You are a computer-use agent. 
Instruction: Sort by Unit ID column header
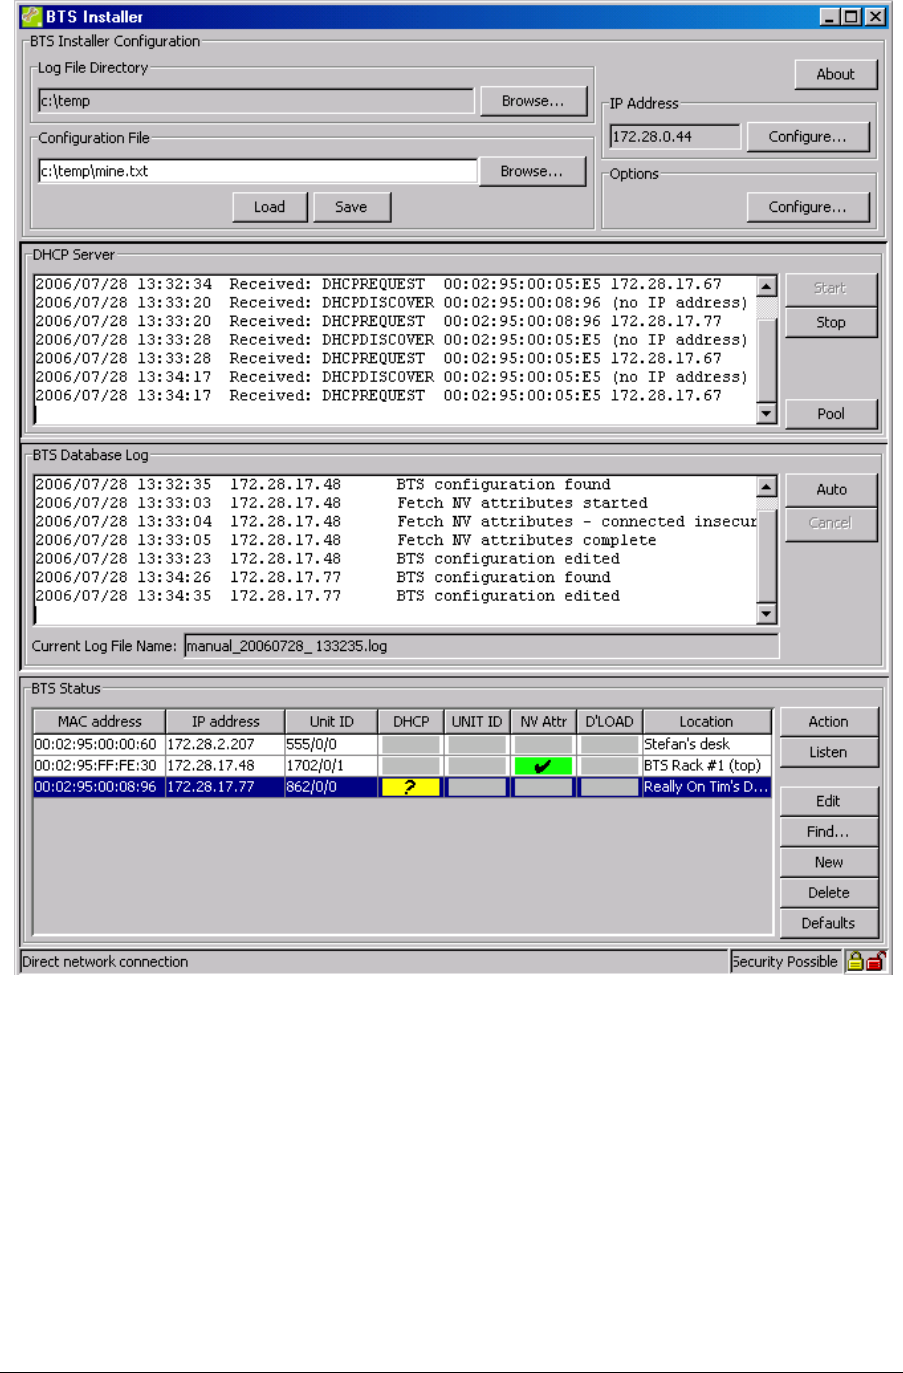coord(331,721)
